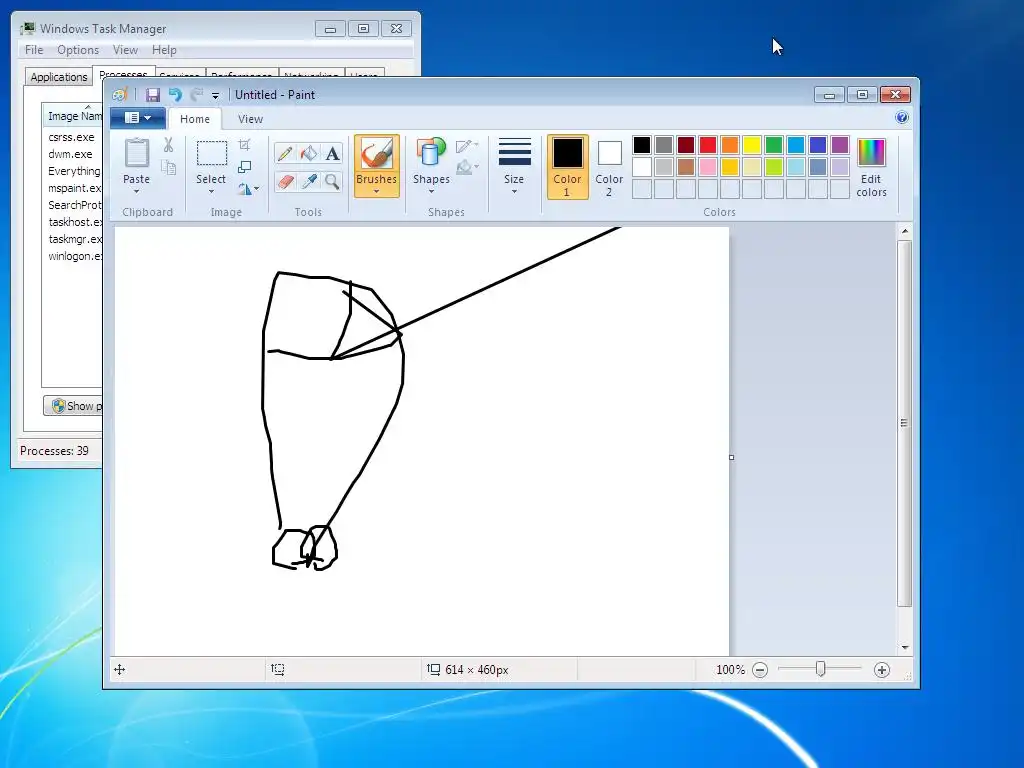The width and height of the screenshot is (1024, 768).
Task: Click the Shapes gallery icon
Action: tap(431, 153)
